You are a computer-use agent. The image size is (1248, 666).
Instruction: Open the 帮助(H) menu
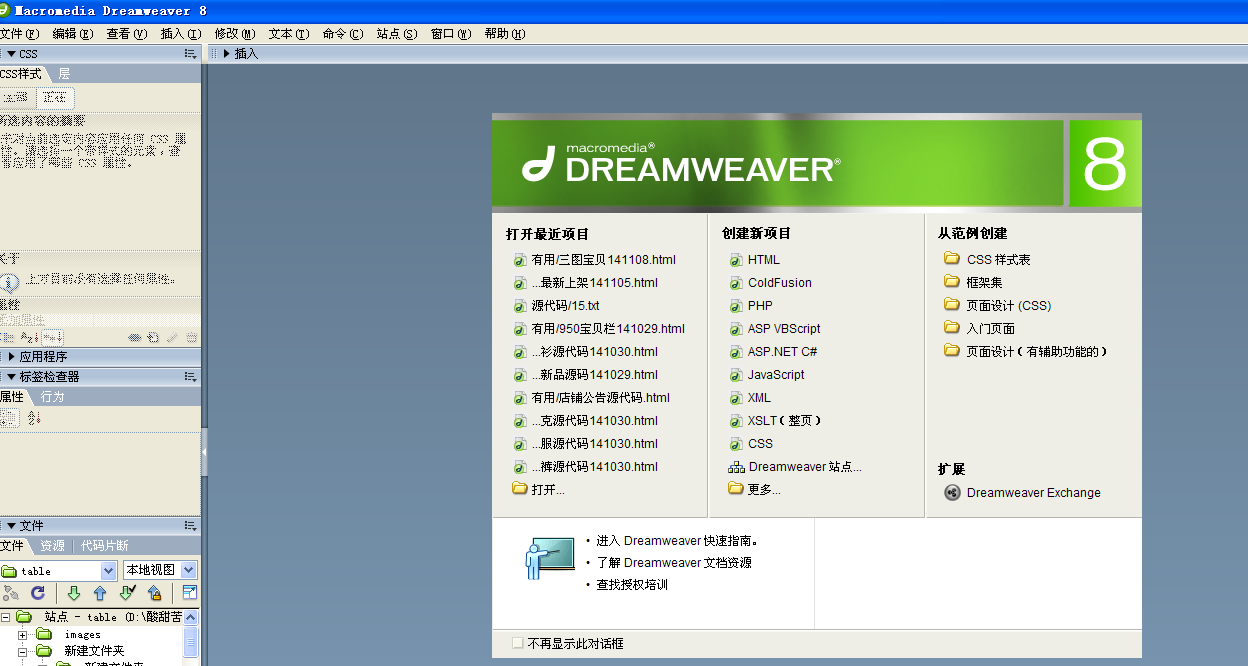pos(505,34)
